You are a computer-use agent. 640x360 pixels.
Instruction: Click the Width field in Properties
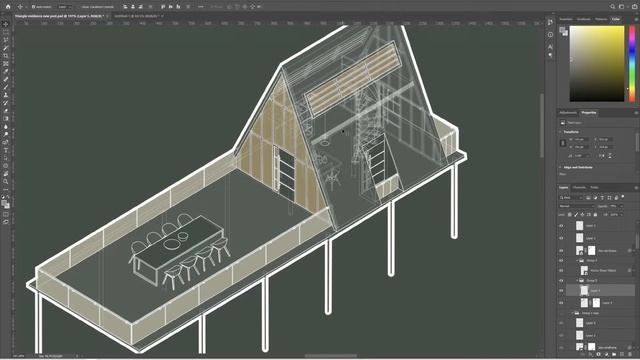coord(579,139)
